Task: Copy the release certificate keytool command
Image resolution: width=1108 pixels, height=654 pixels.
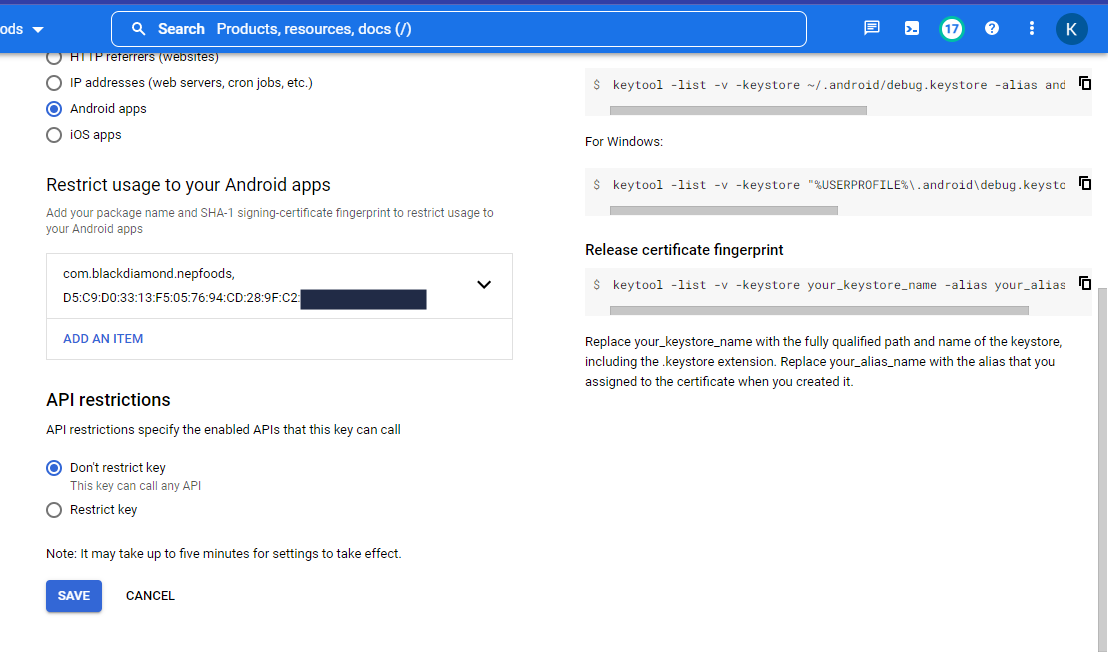Action: [1085, 283]
